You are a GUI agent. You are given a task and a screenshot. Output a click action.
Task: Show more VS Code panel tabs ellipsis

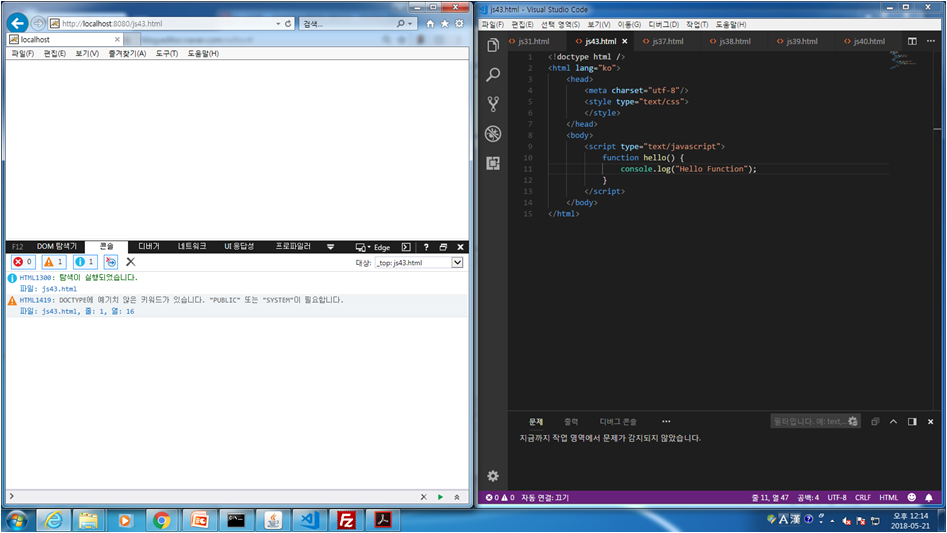[x=666, y=421]
